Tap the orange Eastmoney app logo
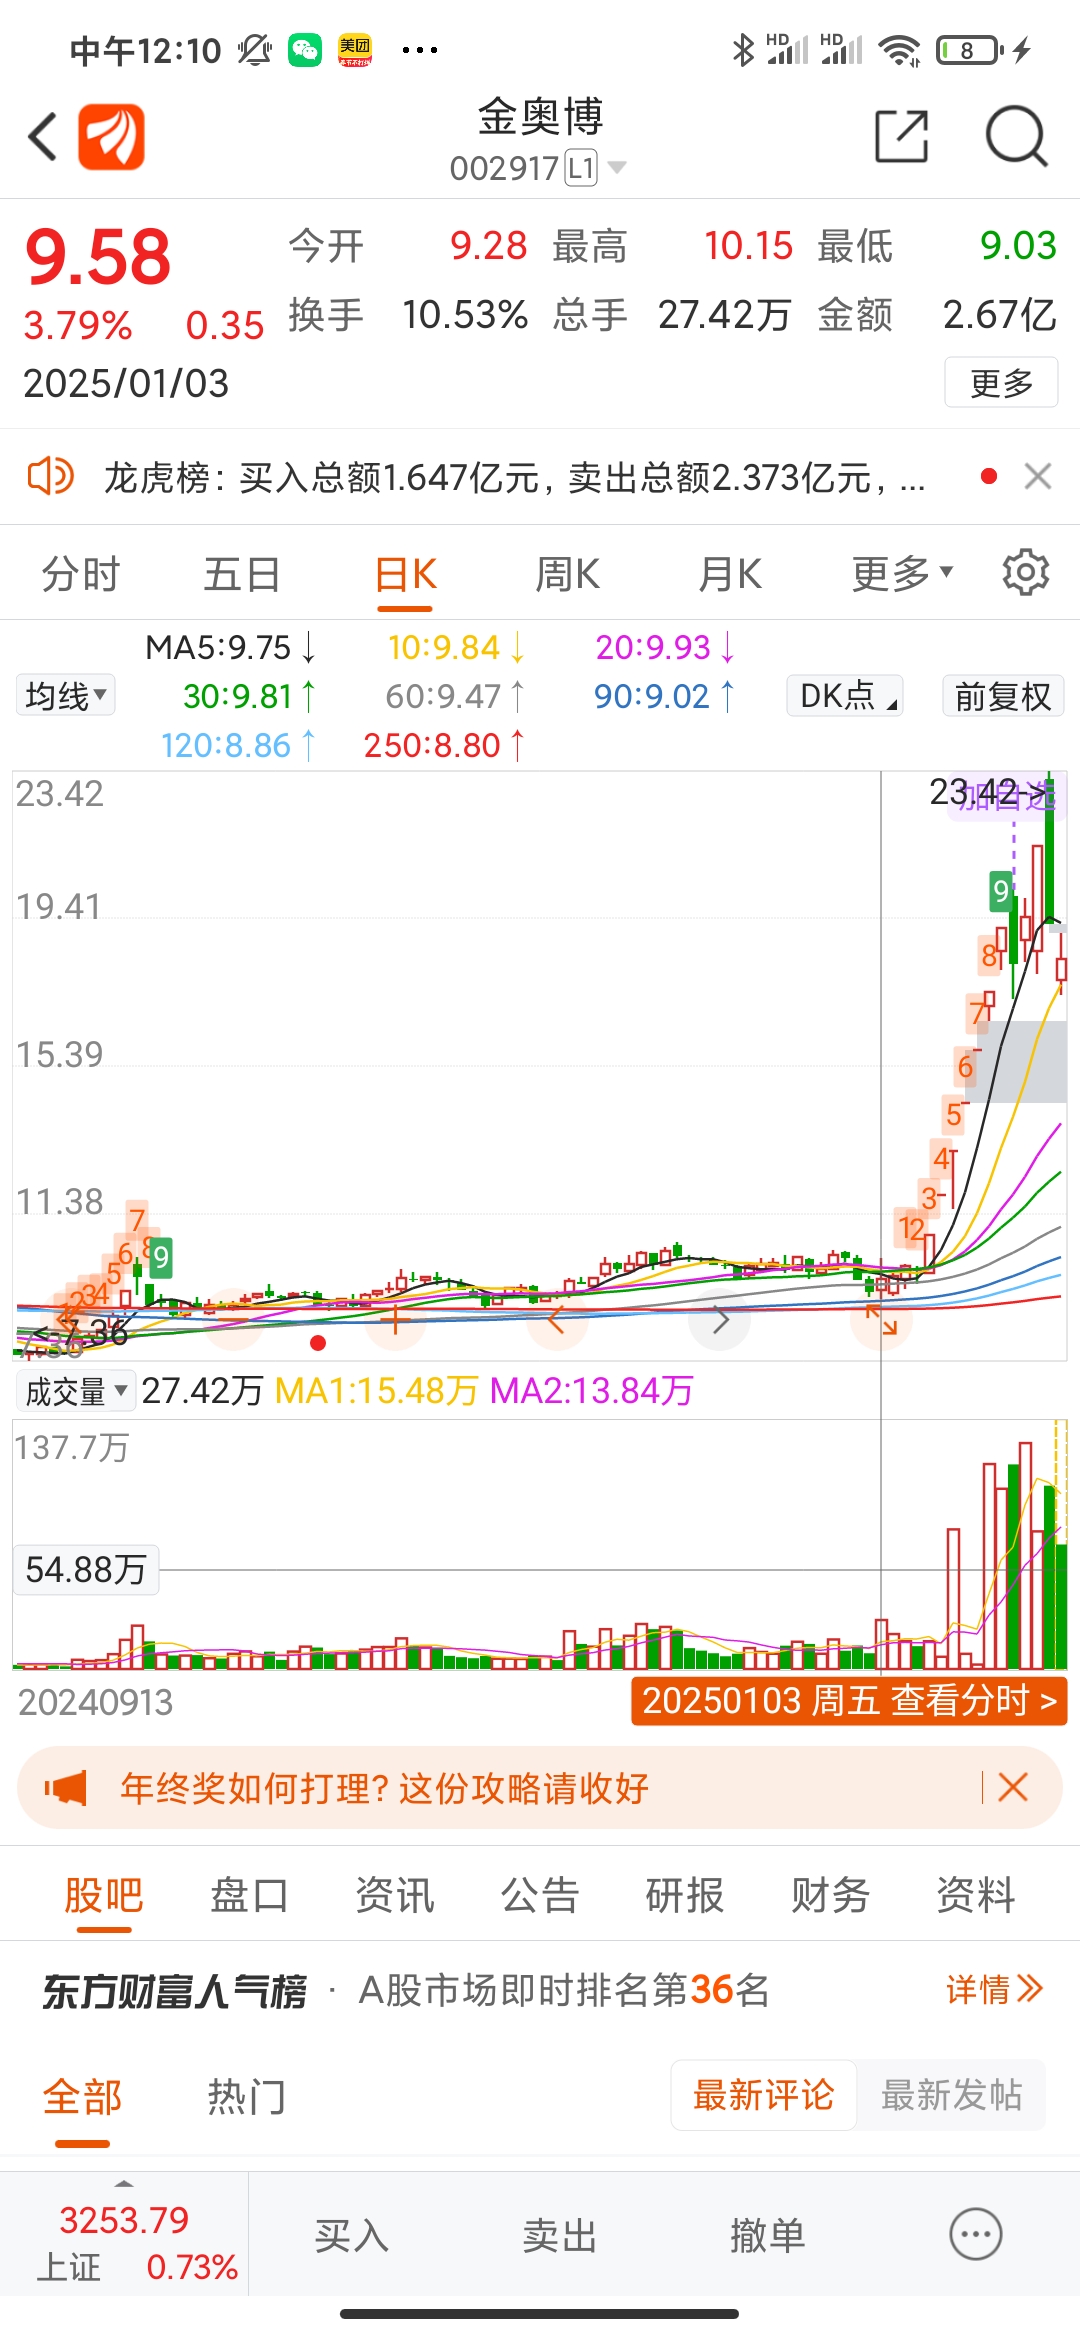The height and width of the screenshot is (2340, 1080). (112, 137)
